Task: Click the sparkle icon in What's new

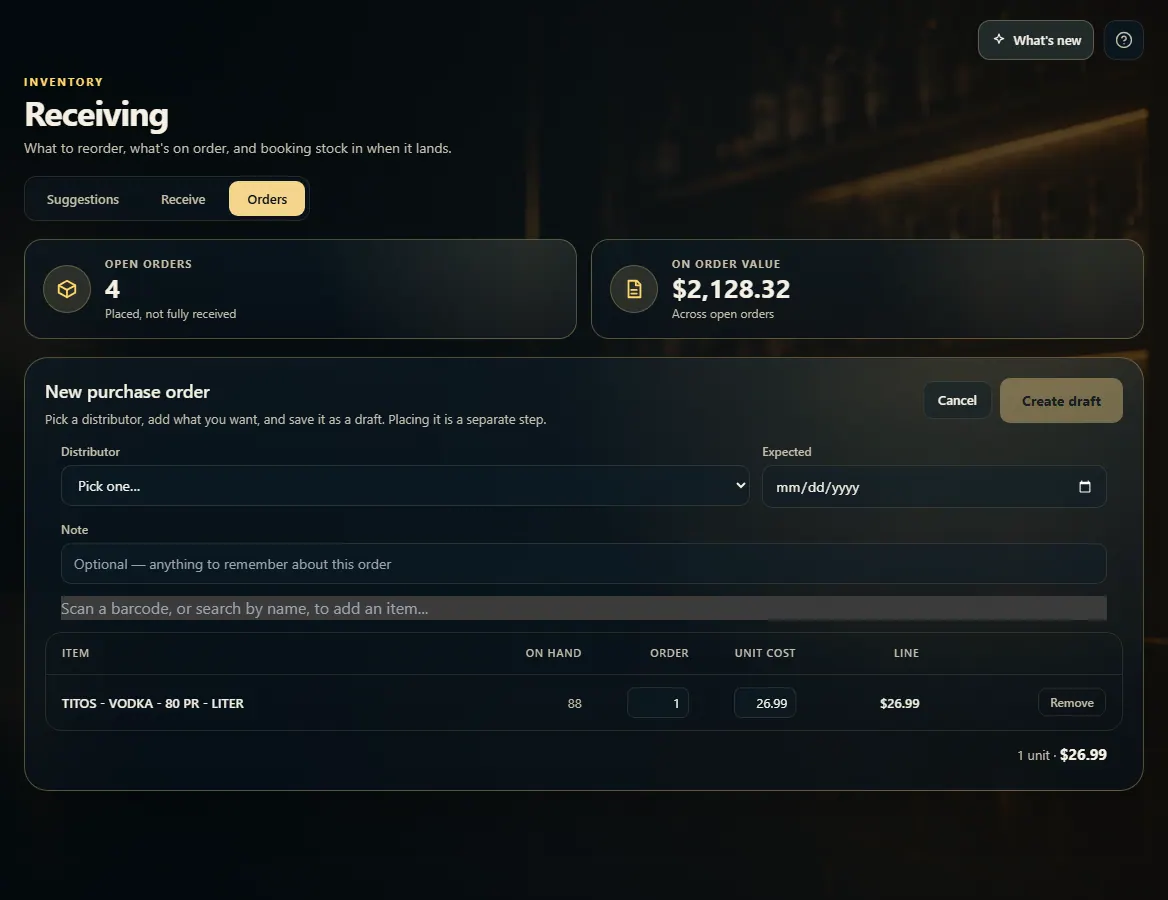Action: [998, 39]
